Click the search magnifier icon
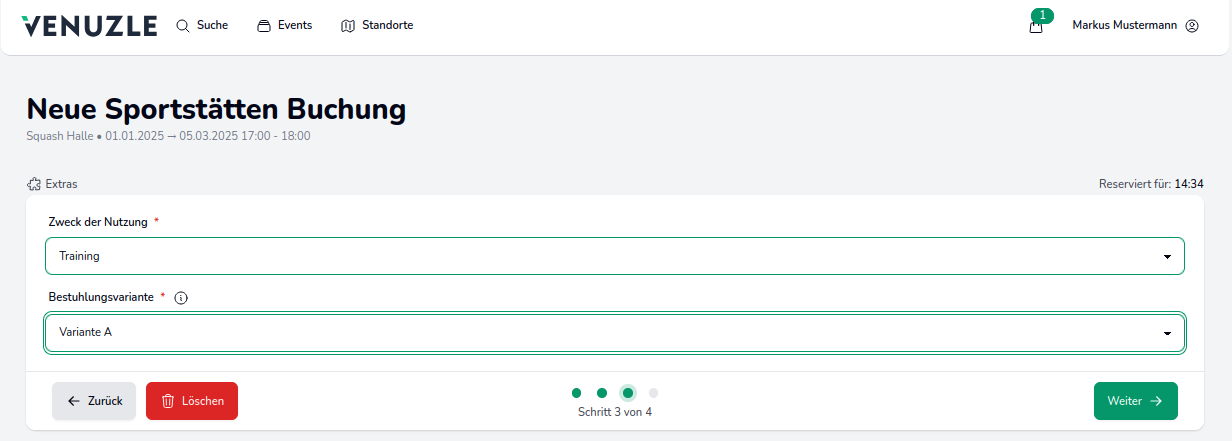1232x441 pixels. pos(183,26)
